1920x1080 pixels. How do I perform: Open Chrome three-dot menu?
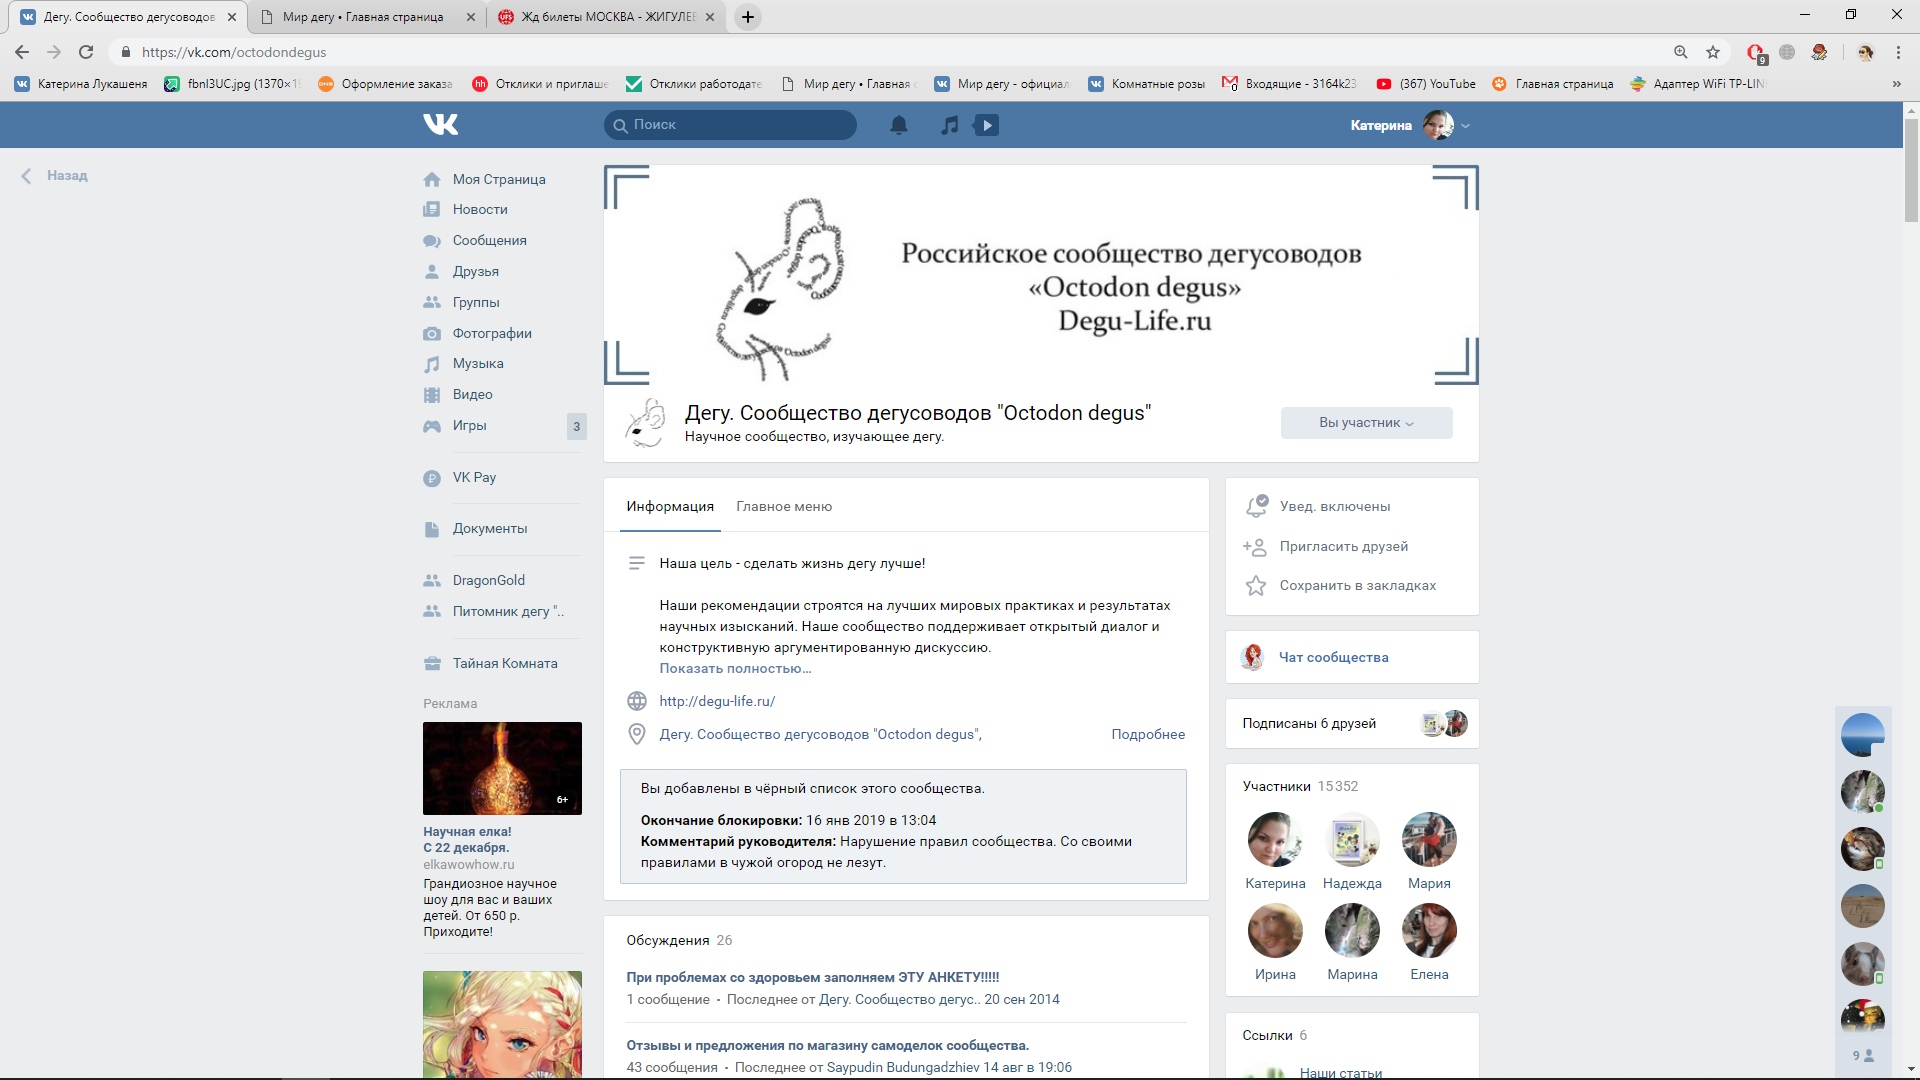[1898, 52]
